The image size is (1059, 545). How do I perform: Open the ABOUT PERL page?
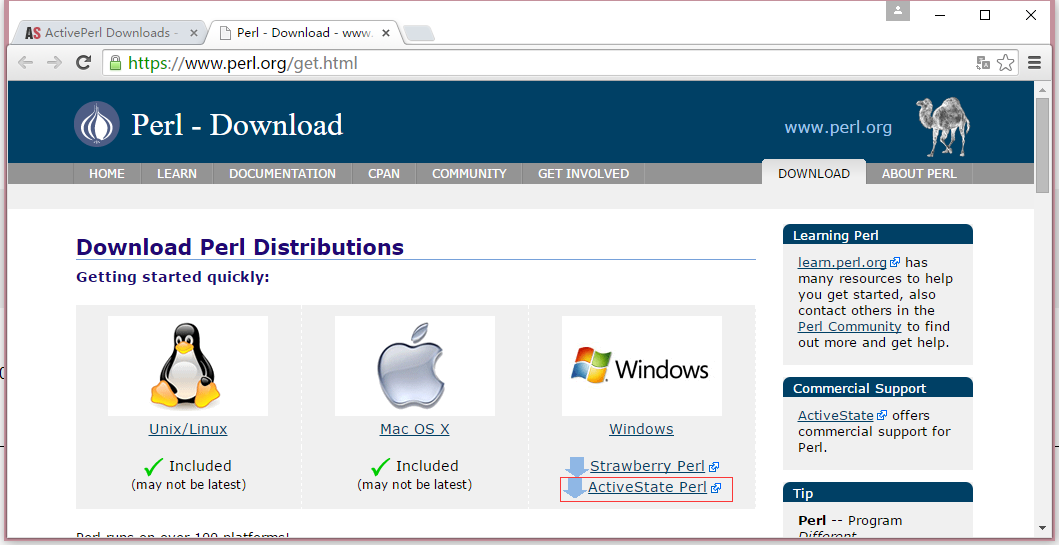pos(919,174)
